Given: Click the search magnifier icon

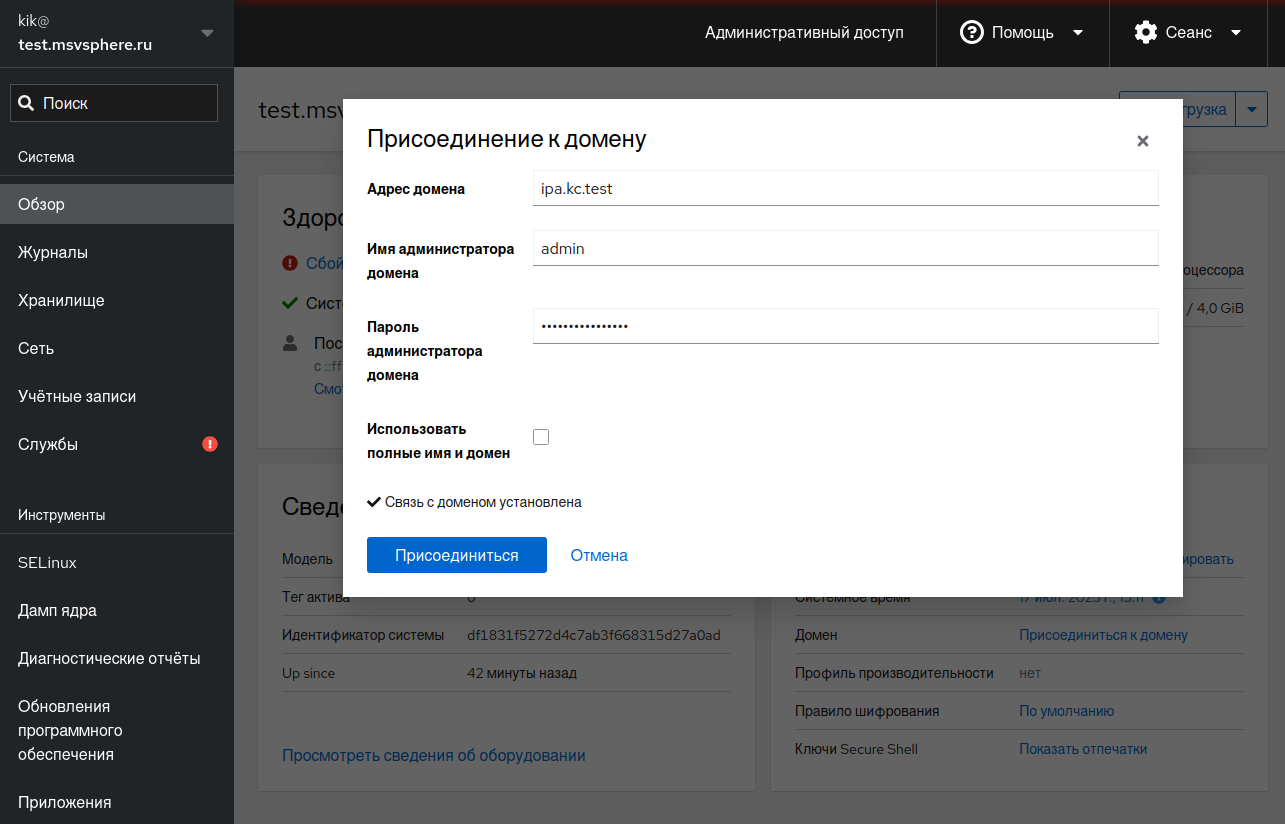Looking at the screenshot, I should tap(27, 103).
